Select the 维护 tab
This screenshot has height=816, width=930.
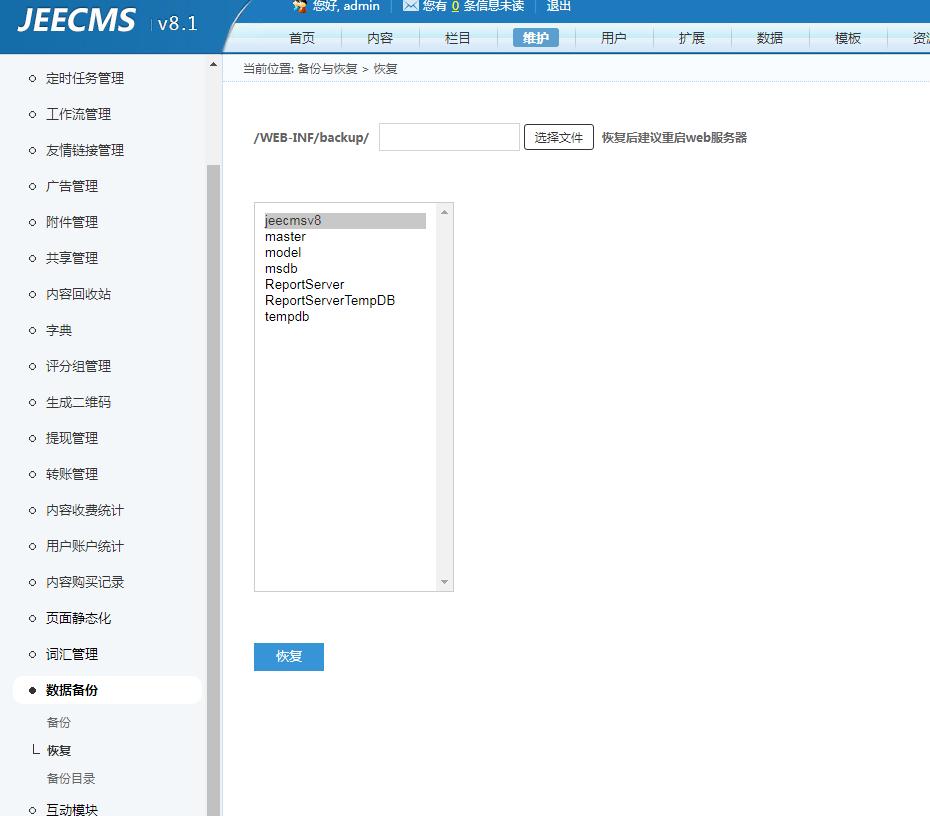point(536,38)
